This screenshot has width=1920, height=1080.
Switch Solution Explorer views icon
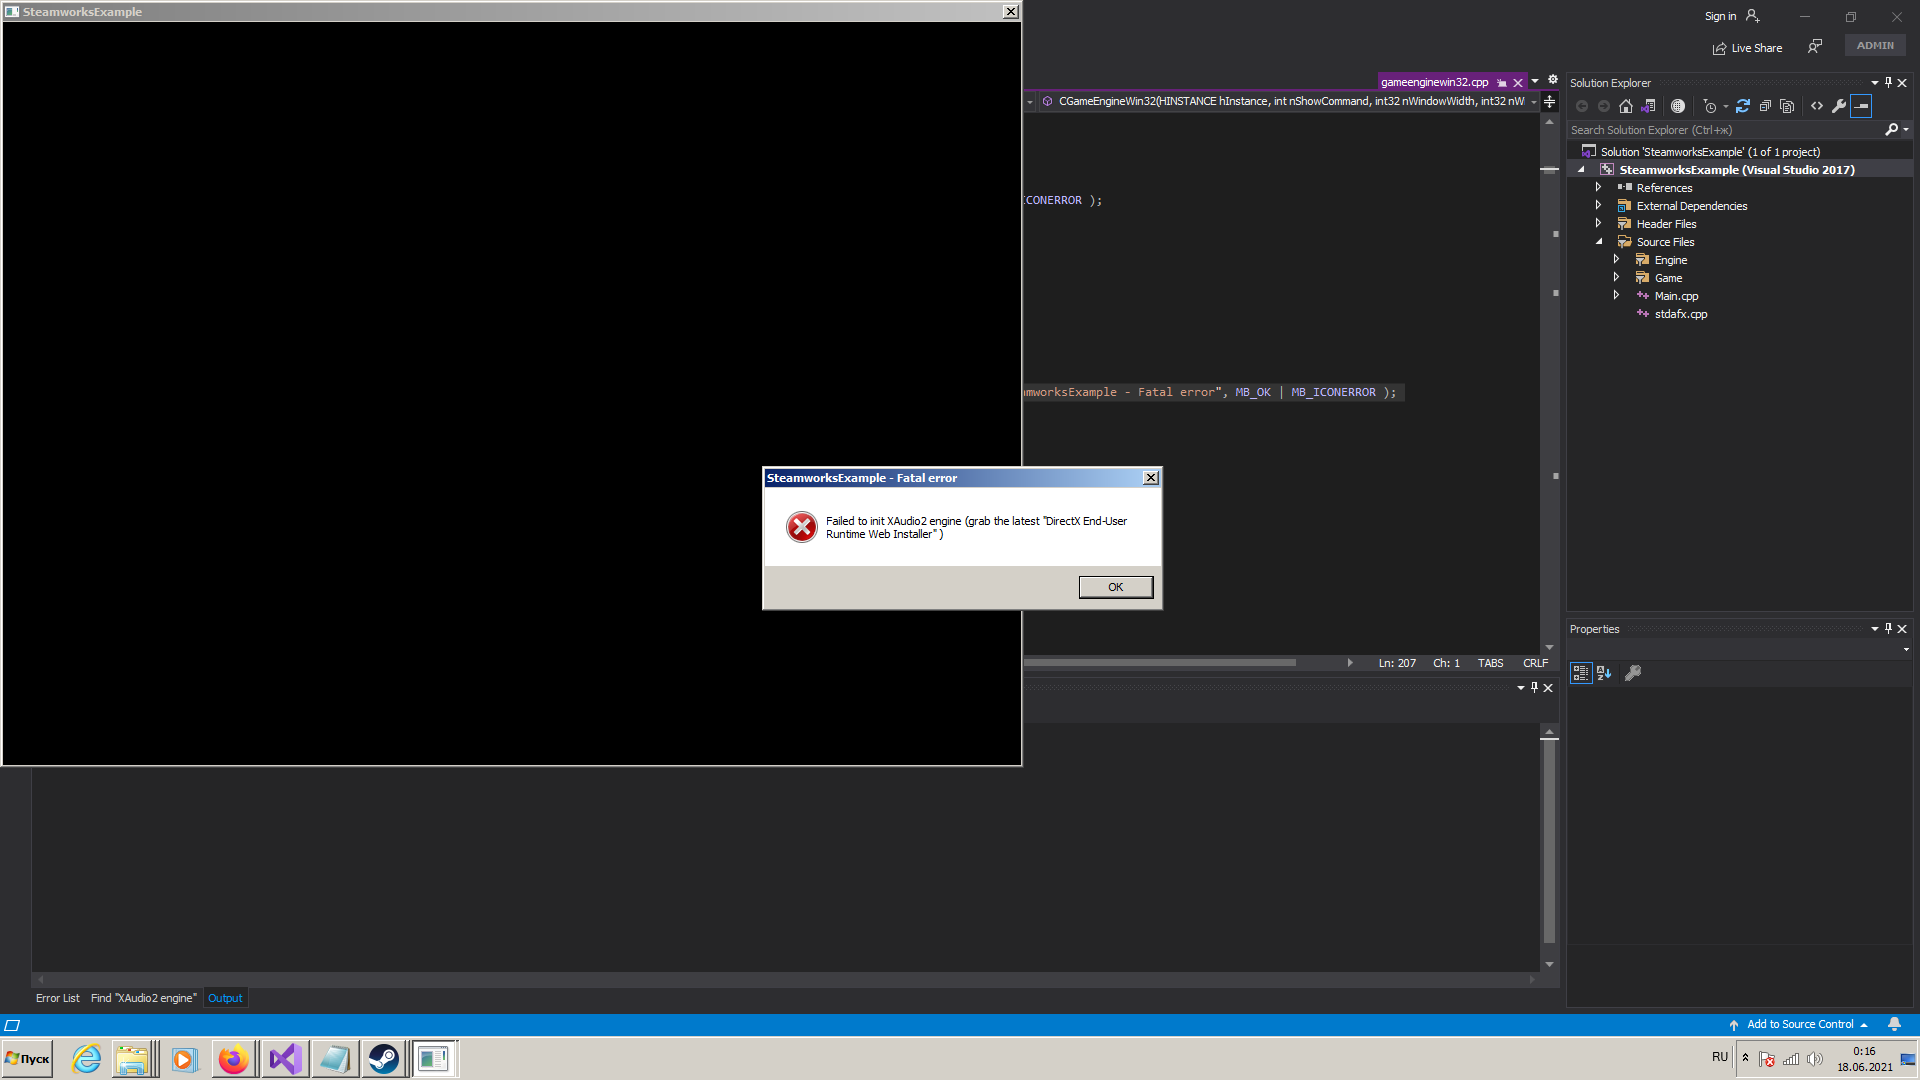(1649, 106)
